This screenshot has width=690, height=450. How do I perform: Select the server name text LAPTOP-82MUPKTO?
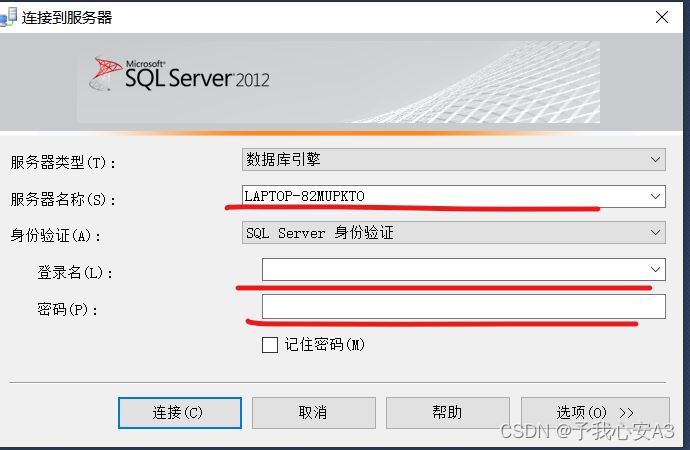(x=305, y=196)
